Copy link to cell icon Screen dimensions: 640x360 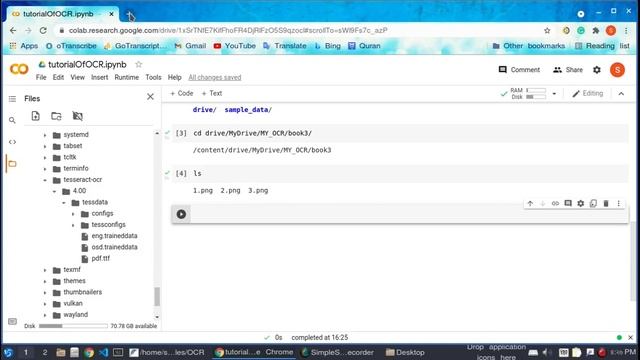[555, 203]
